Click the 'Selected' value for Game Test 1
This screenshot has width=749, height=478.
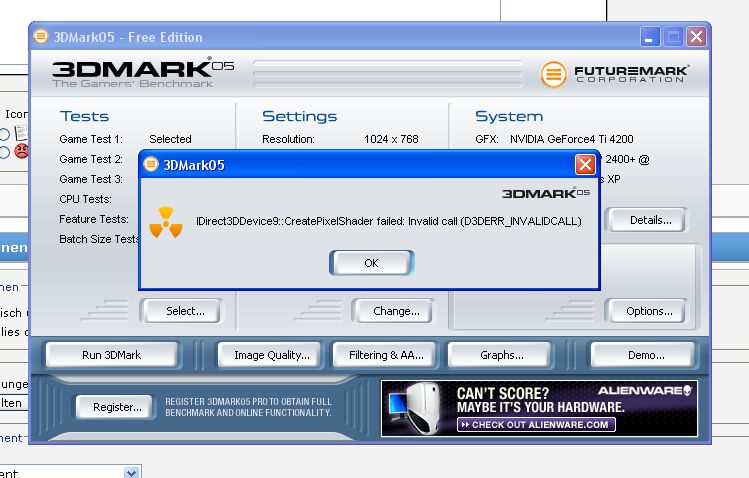pos(170,139)
